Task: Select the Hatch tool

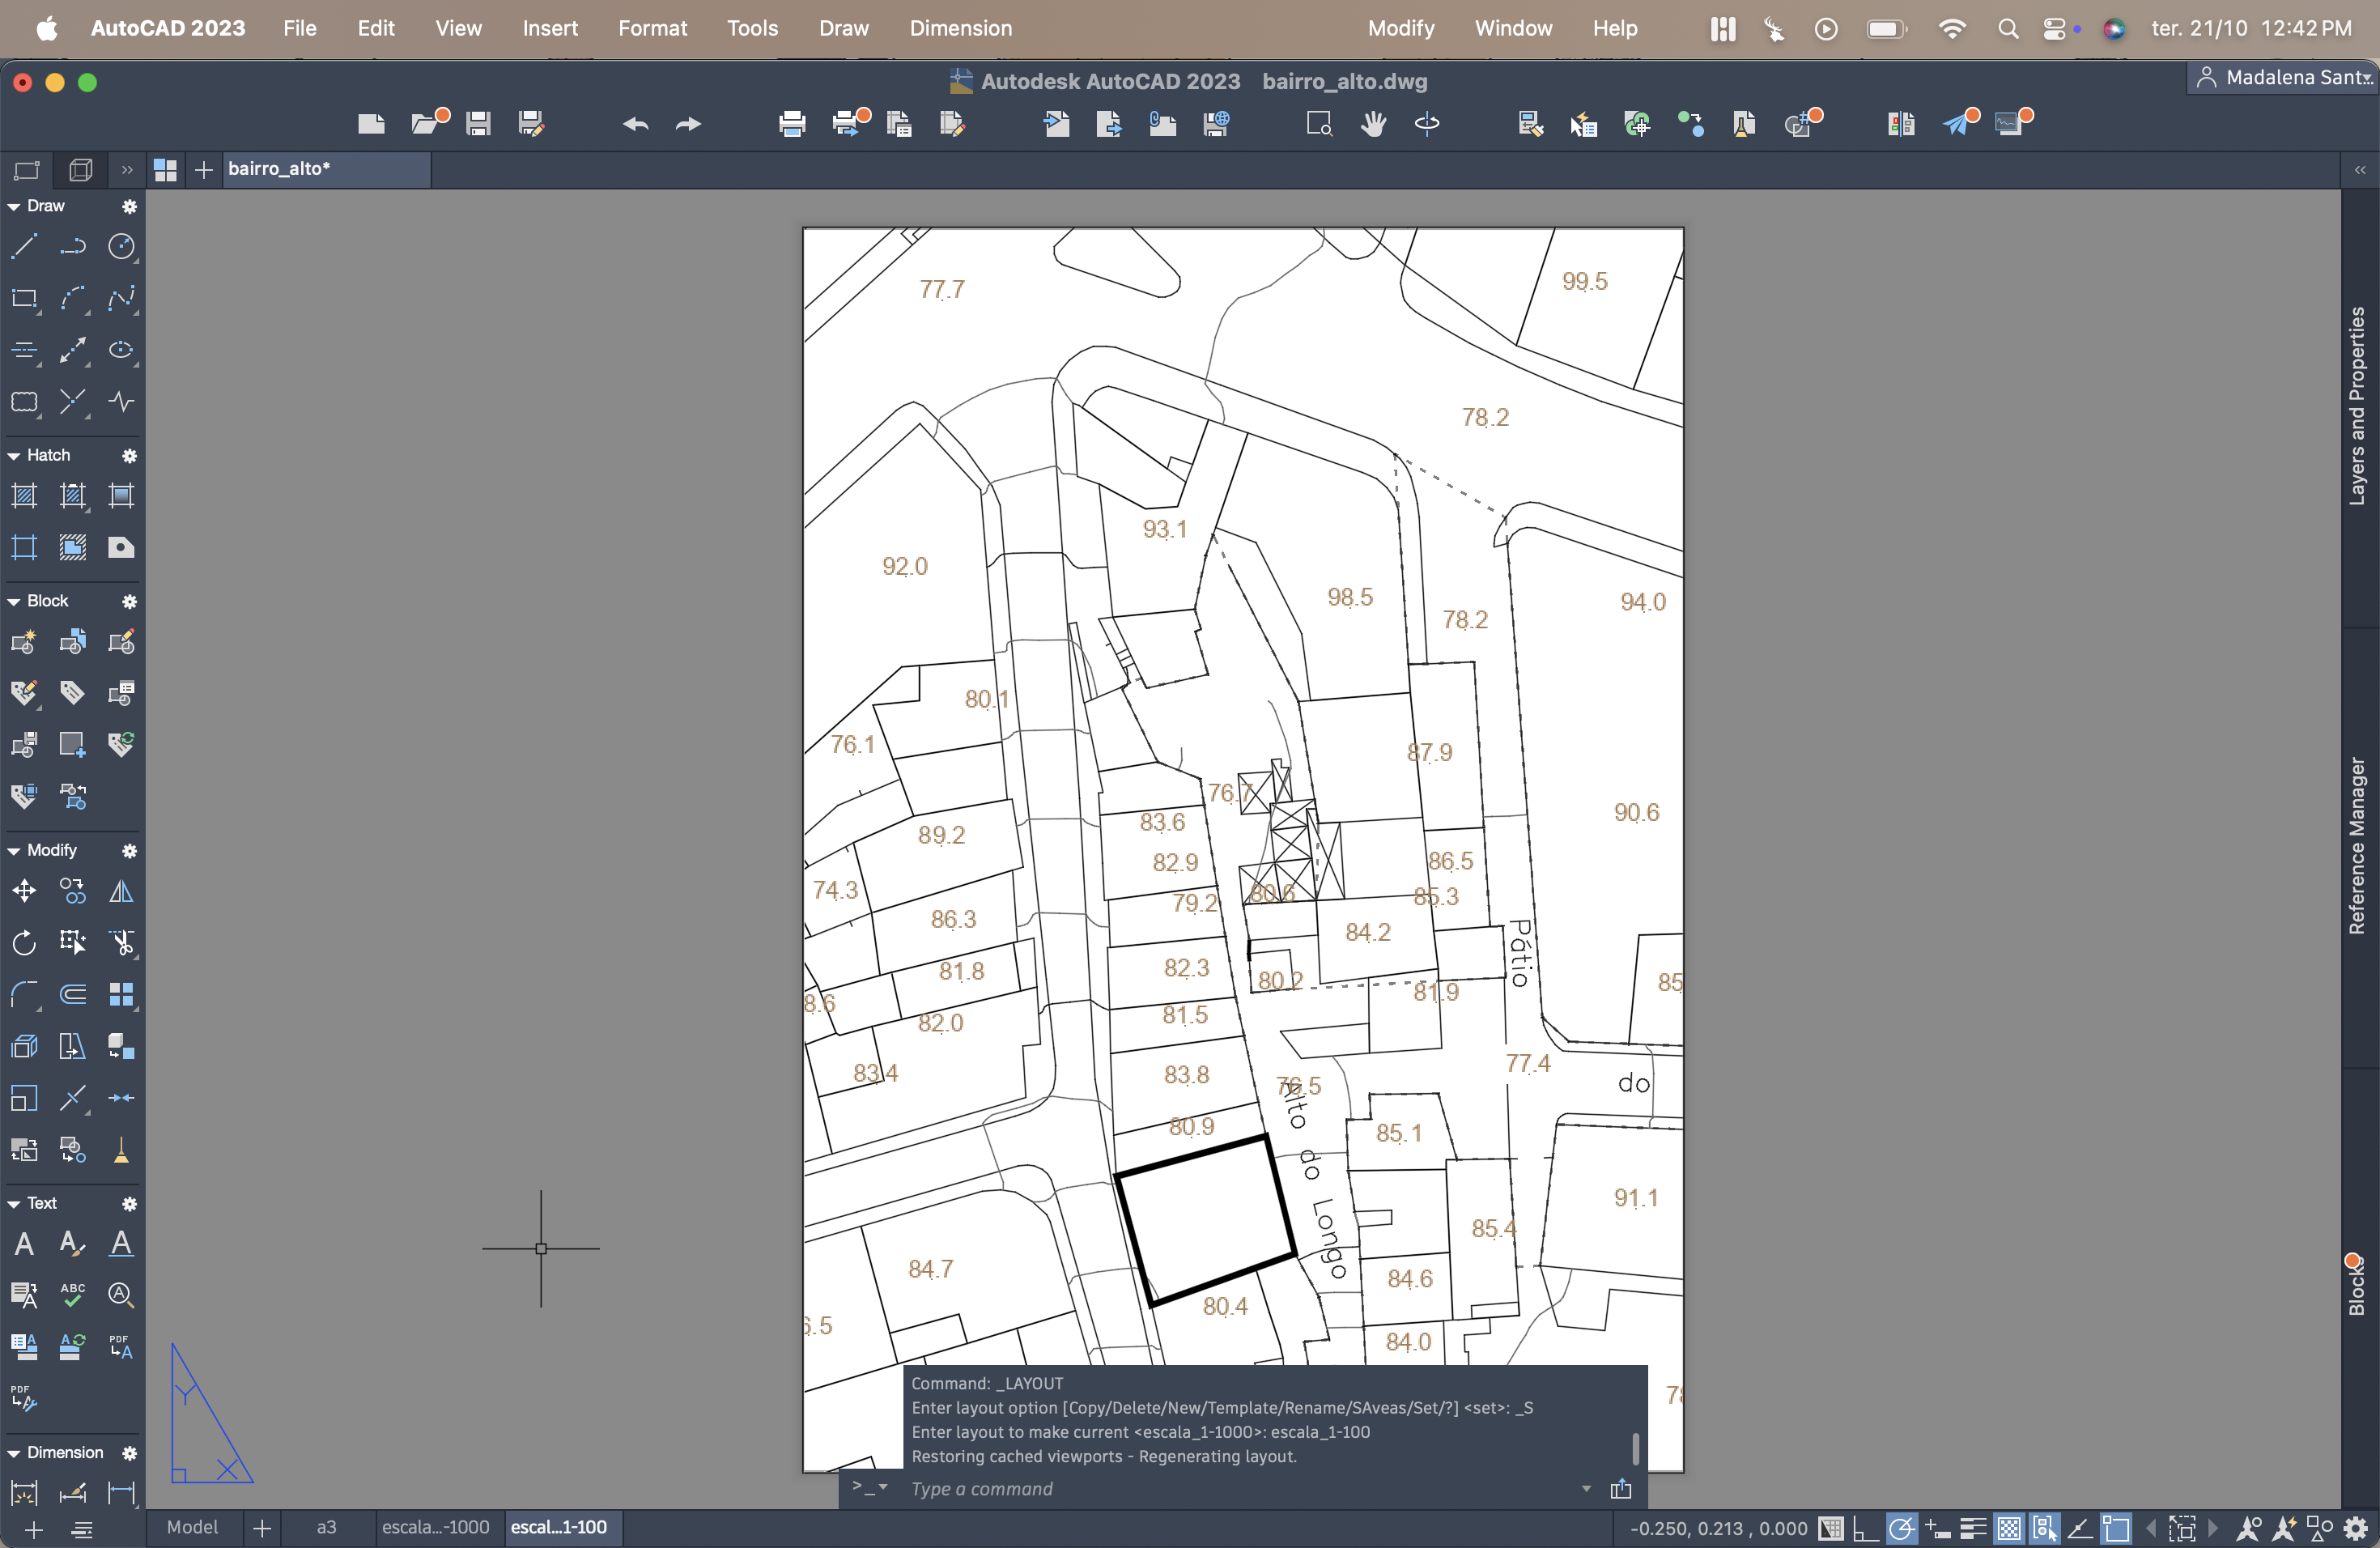Action: (24, 496)
